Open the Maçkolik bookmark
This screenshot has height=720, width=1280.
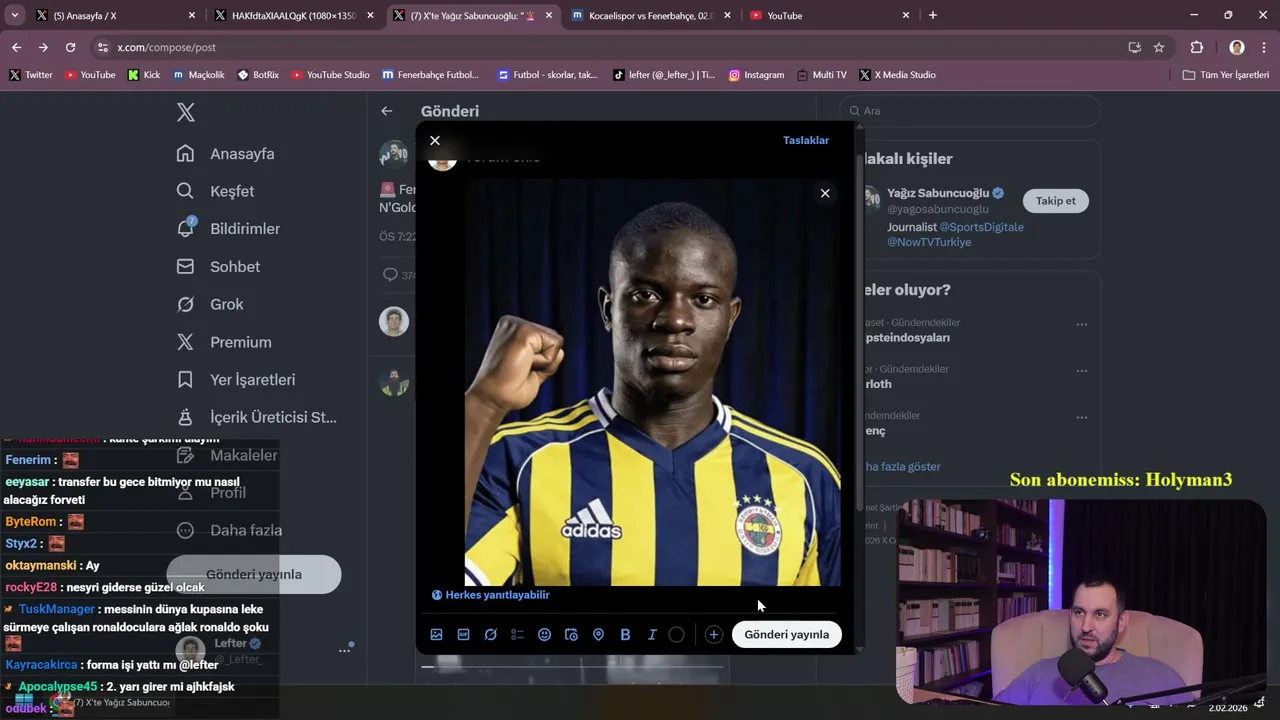pos(199,75)
